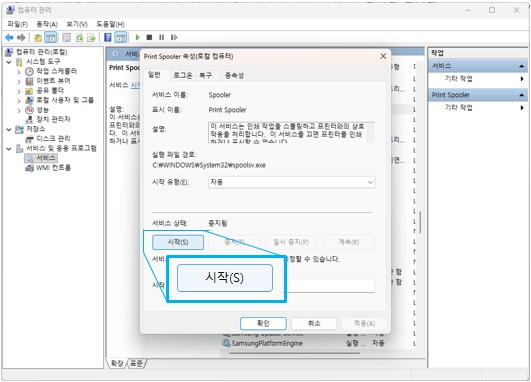The image size is (531, 382).
Task: Expand the 성능 node
Action: 19,110
